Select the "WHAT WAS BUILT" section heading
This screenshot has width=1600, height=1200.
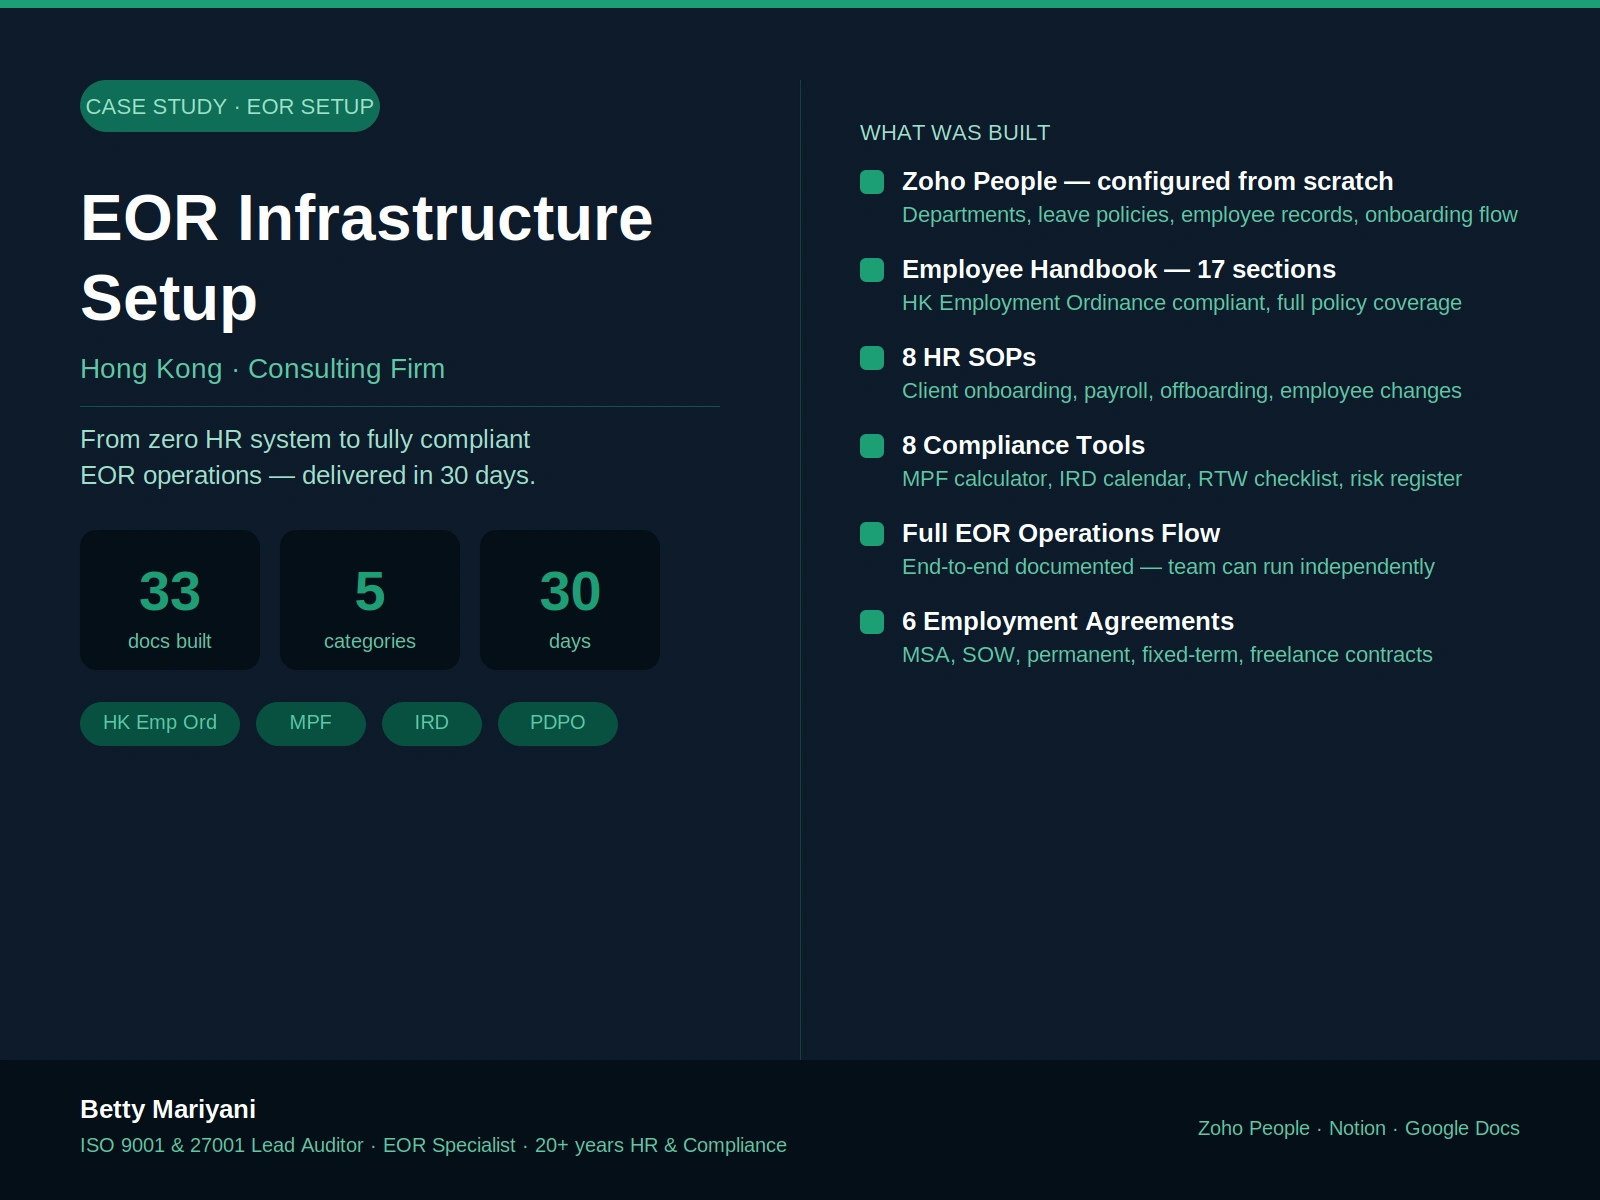click(x=955, y=133)
